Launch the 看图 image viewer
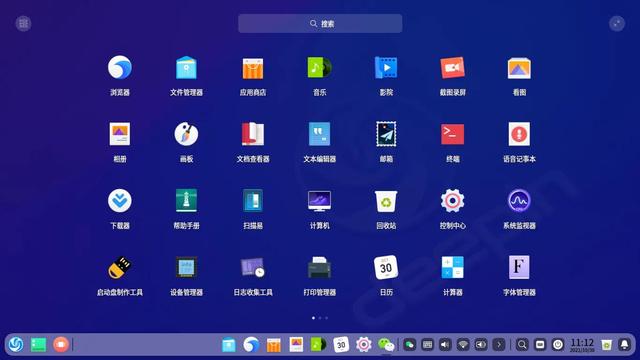This screenshot has width=640, height=360. 519,68
